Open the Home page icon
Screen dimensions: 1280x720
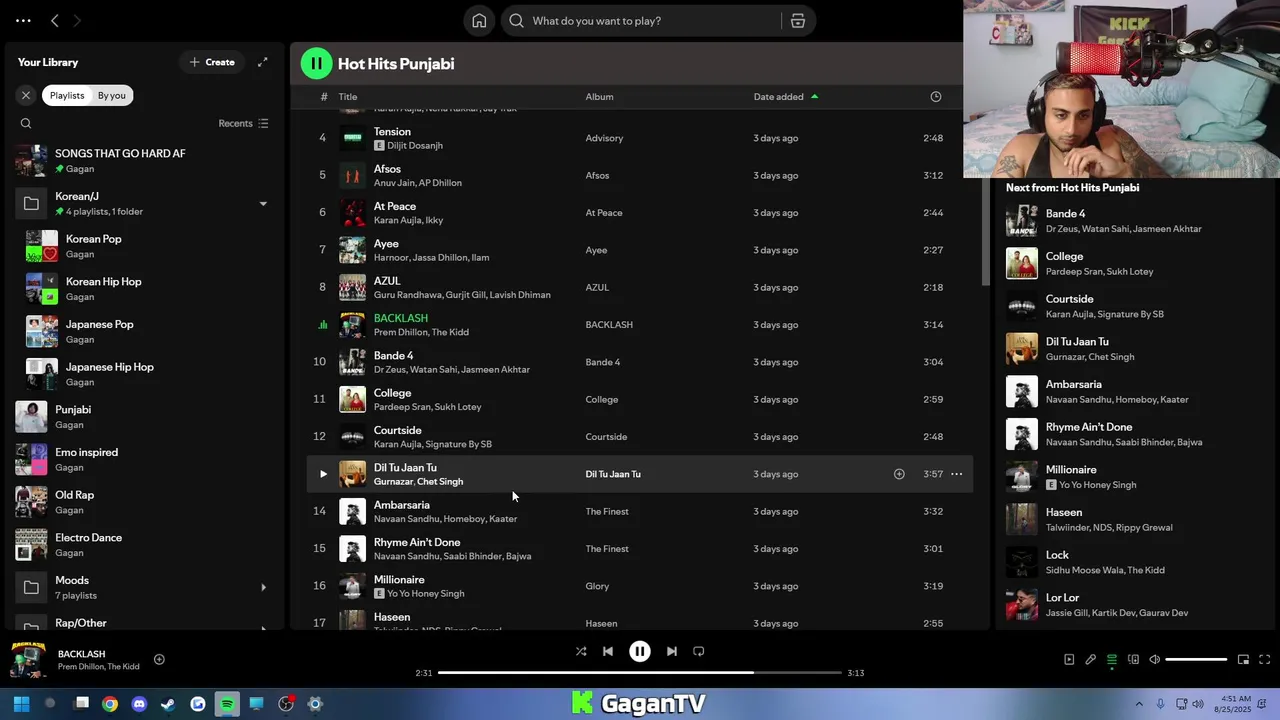pos(479,21)
